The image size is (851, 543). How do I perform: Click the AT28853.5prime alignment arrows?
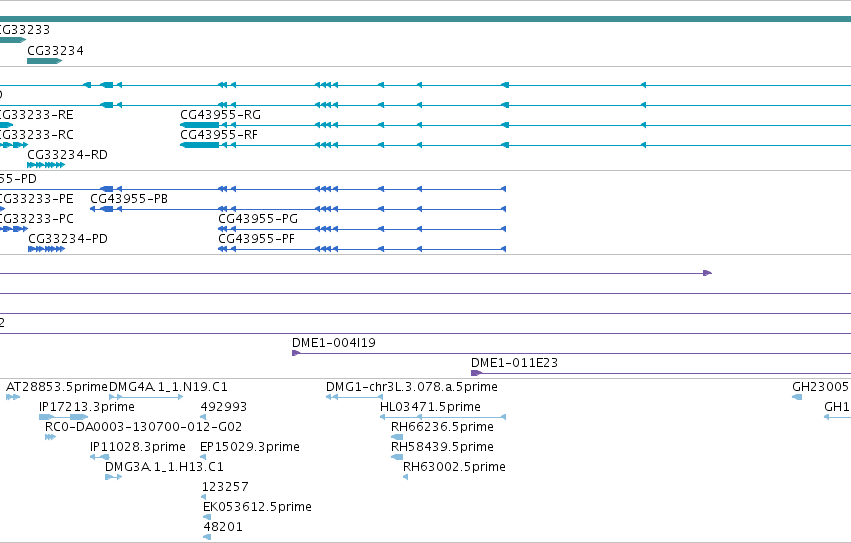click(13, 397)
